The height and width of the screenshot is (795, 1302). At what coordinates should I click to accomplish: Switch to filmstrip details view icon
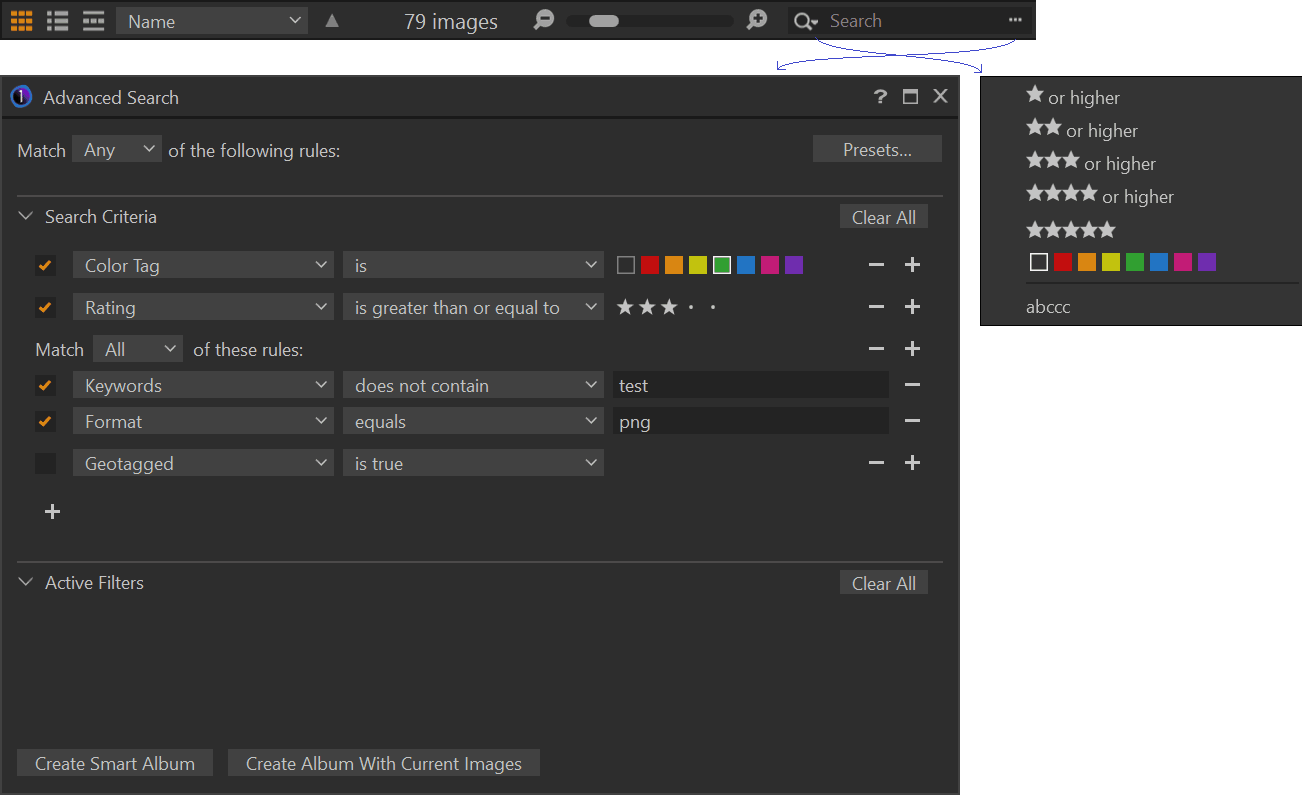click(94, 21)
